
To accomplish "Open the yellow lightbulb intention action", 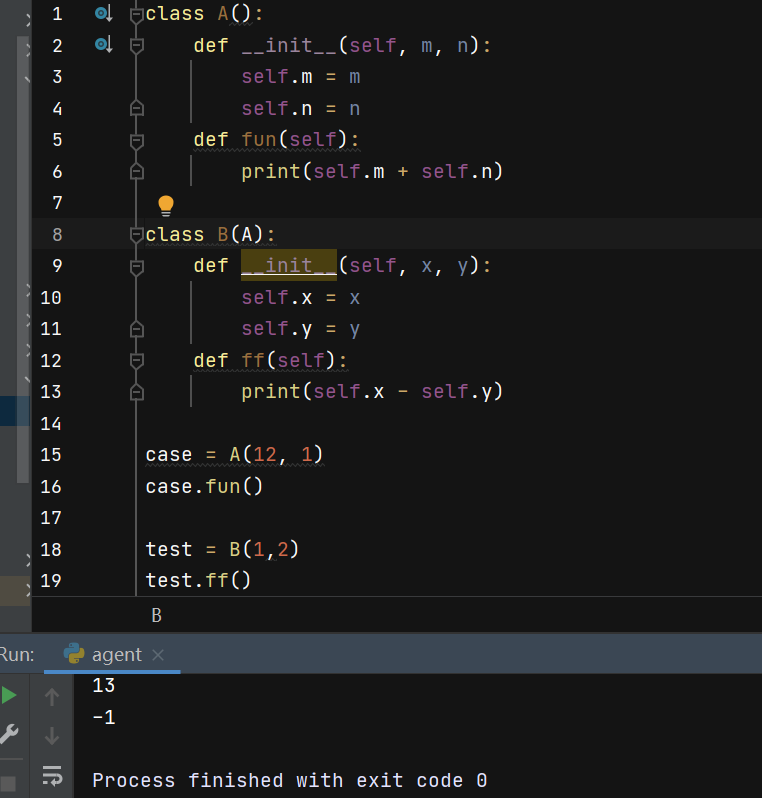I will pos(166,206).
